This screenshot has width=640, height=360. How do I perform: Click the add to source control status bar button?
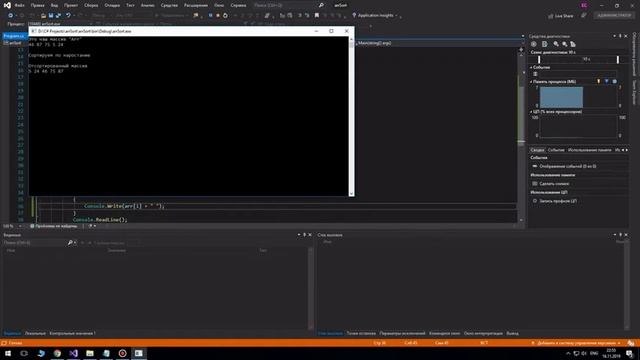[576, 343]
